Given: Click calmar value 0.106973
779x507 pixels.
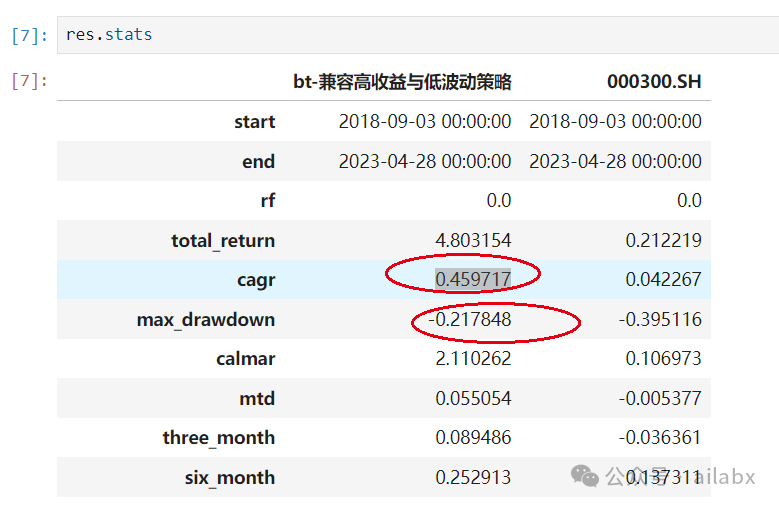Looking at the screenshot, I should click(x=663, y=359).
